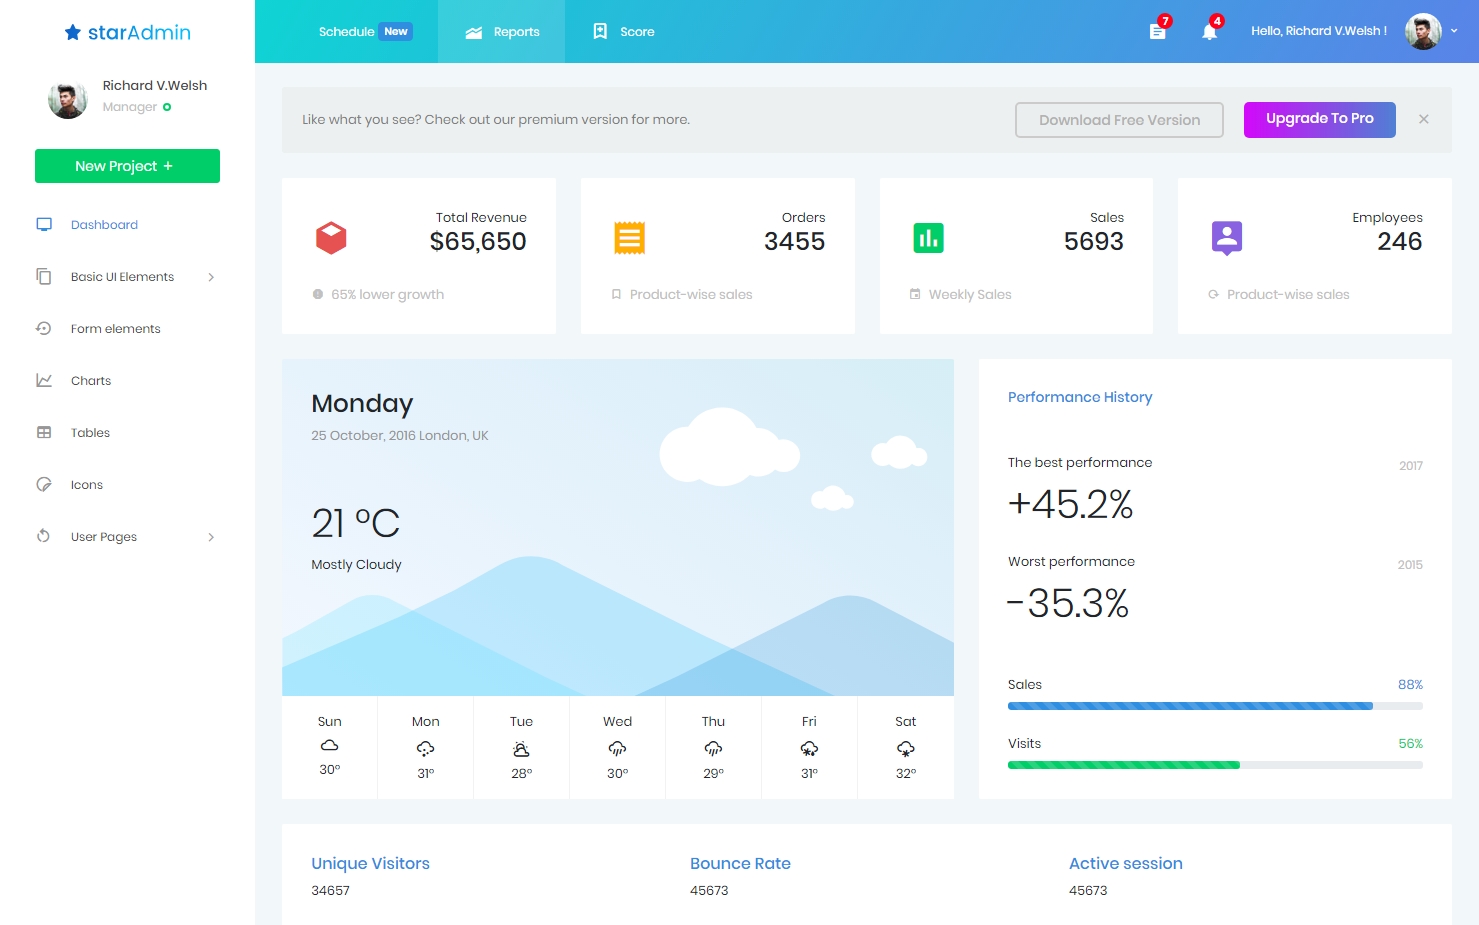Image resolution: width=1479 pixels, height=925 pixels.
Task: Click the notification bell icon
Action: pos(1209,31)
